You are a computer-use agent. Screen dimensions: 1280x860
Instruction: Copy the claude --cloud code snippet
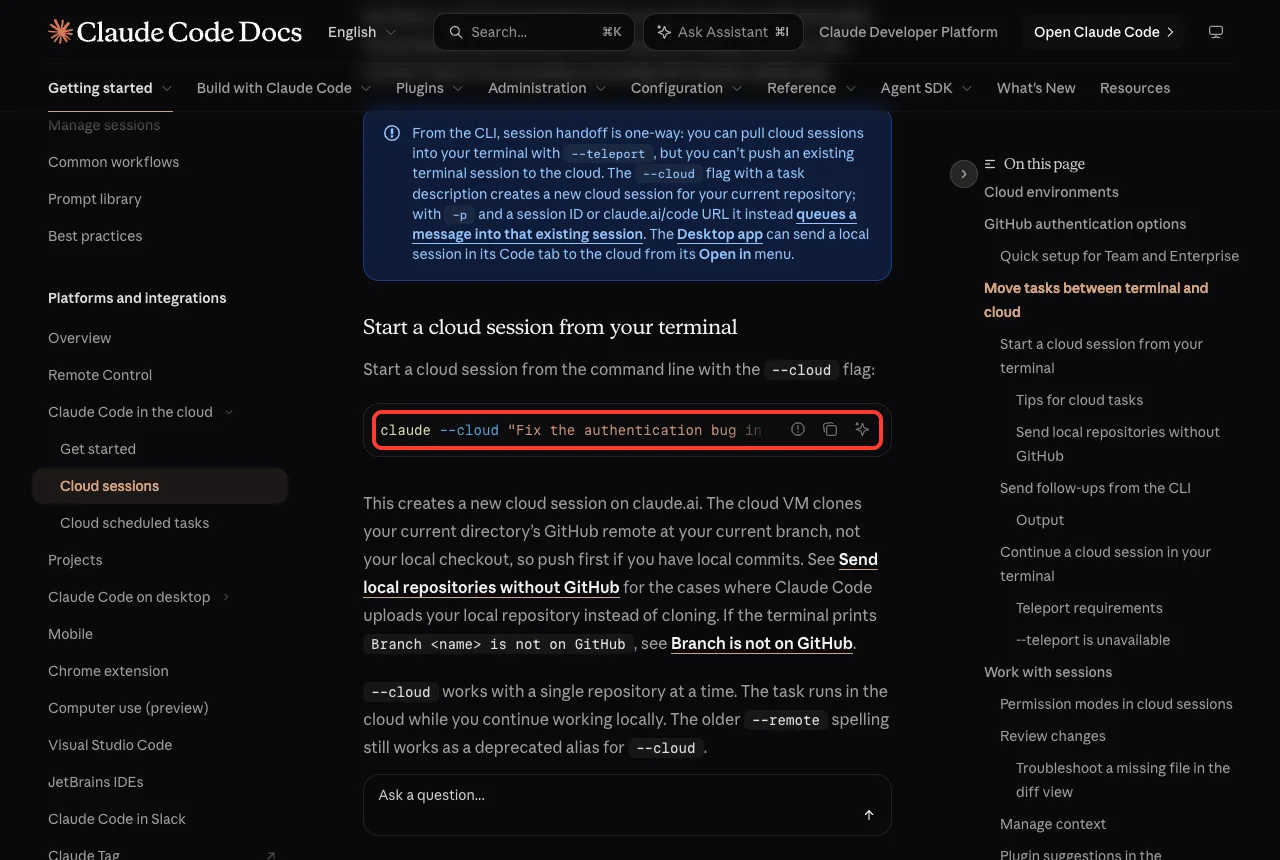tap(830, 430)
